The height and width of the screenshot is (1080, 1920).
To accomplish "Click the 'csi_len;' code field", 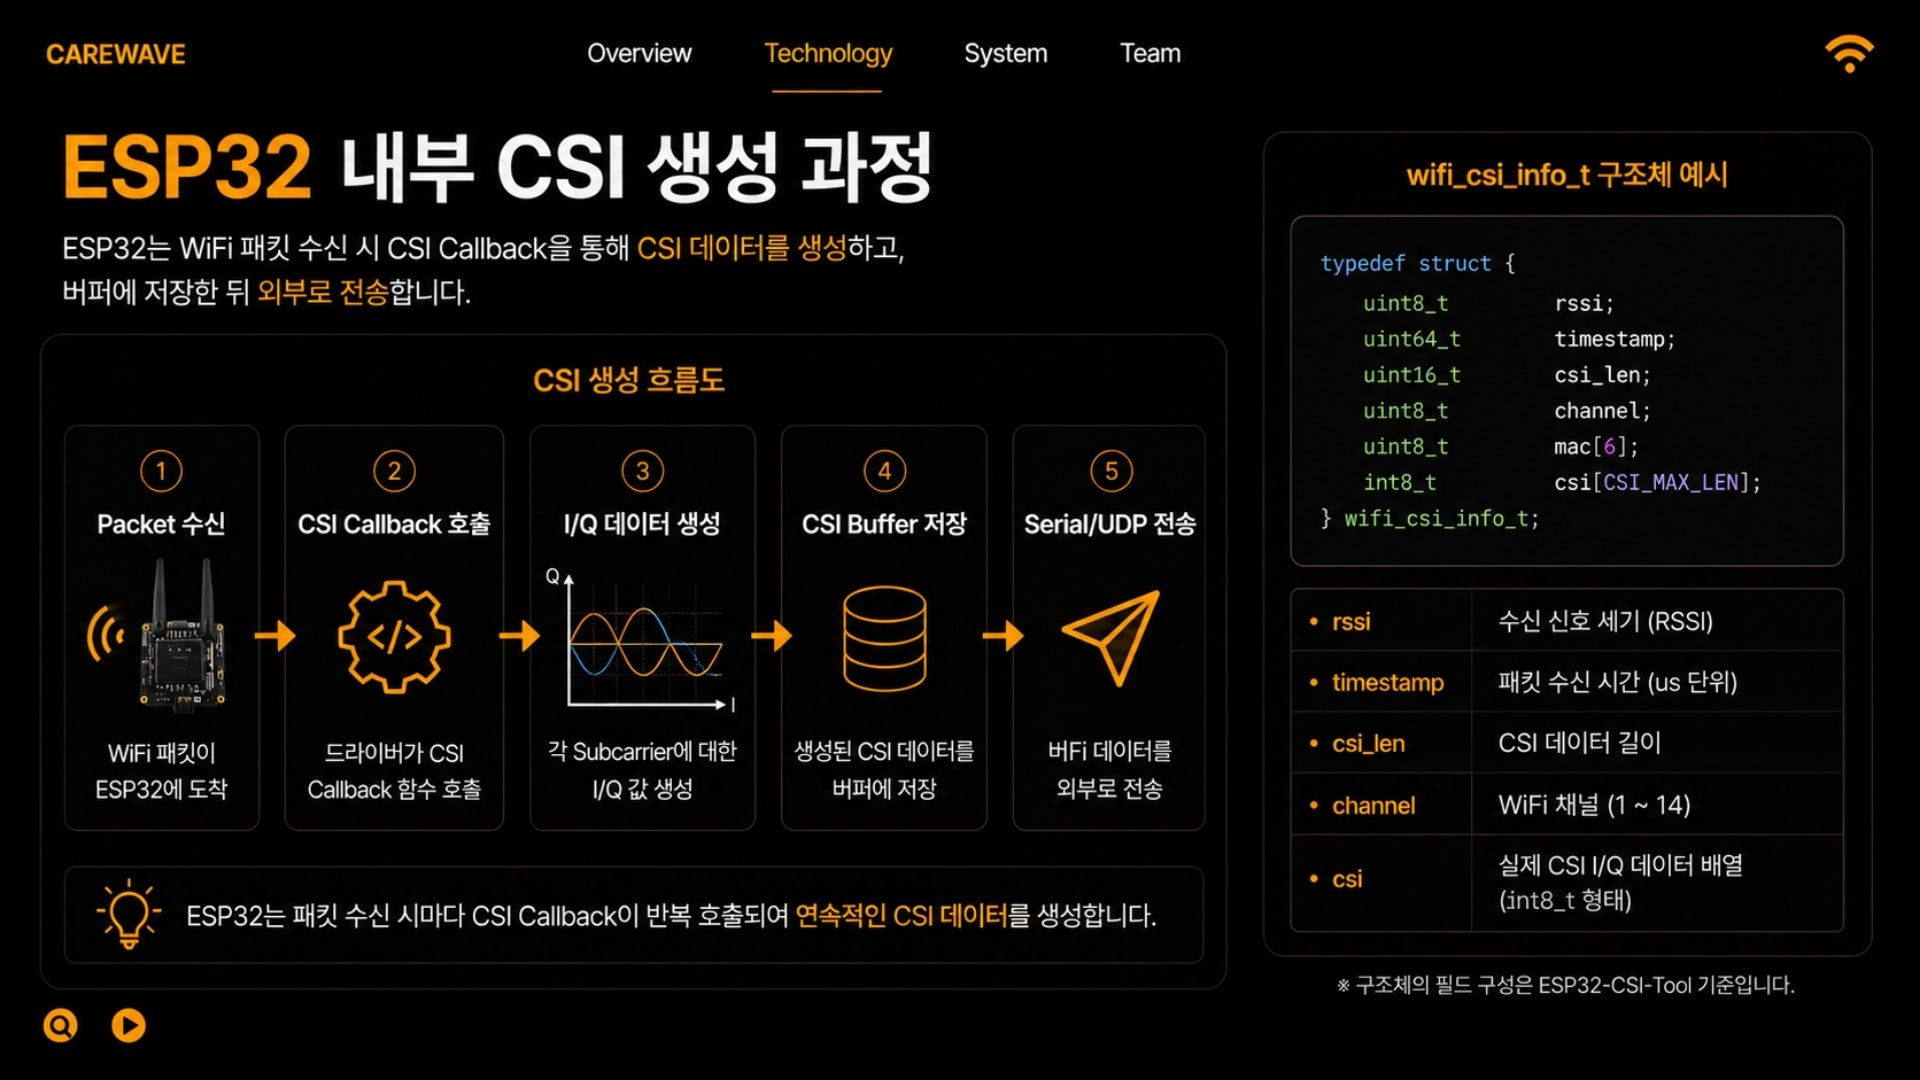I will pyautogui.click(x=1602, y=375).
